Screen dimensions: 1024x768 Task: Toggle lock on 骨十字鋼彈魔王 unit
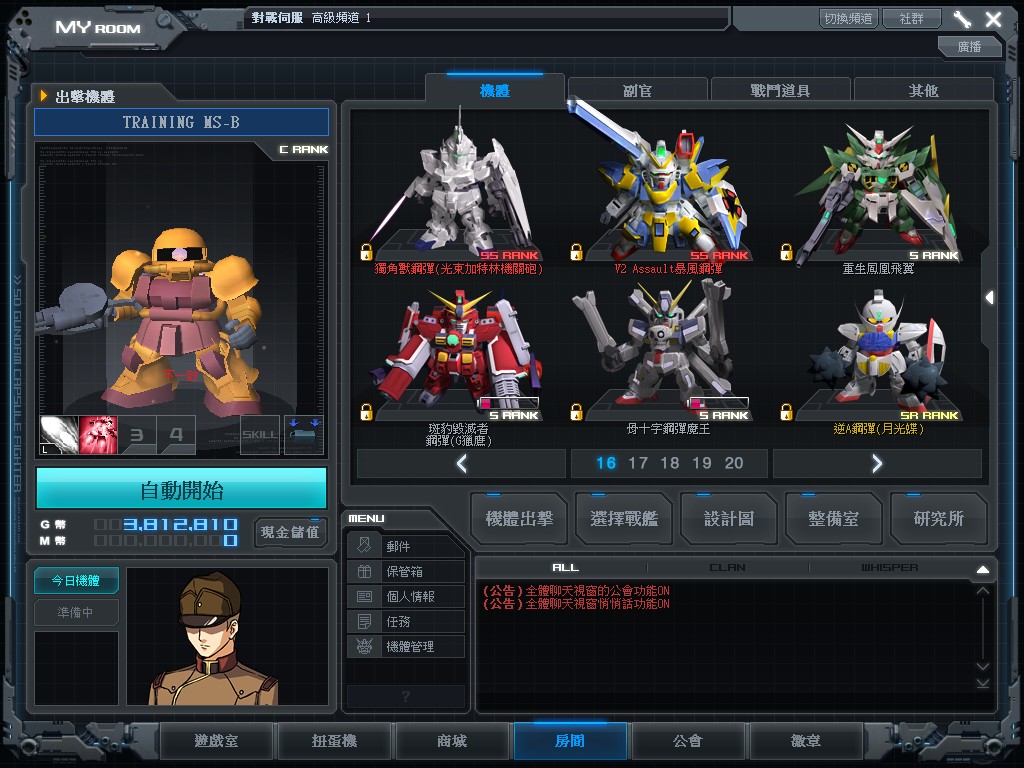click(576, 411)
